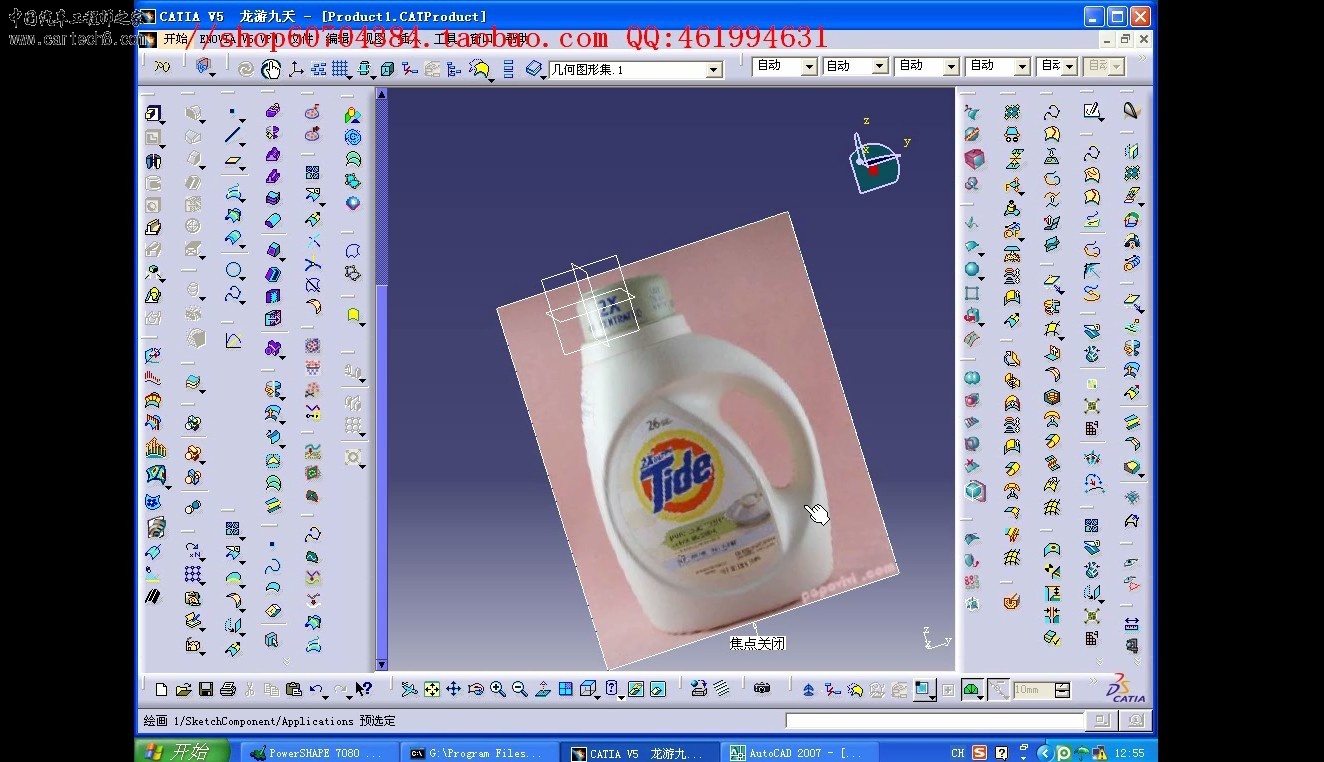The width and height of the screenshot is (1324, 762).
Task: Select the Rotate view tool
Action: point(475,689)
